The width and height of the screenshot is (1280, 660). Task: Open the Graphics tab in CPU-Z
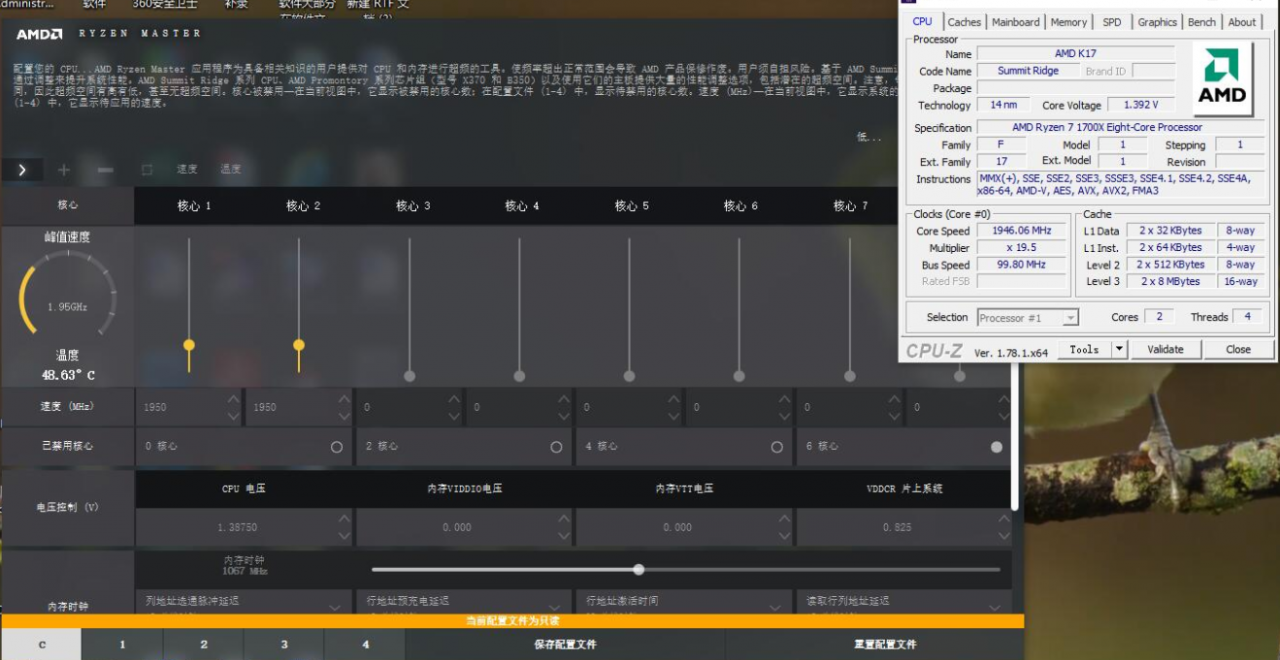[1157, 22]
